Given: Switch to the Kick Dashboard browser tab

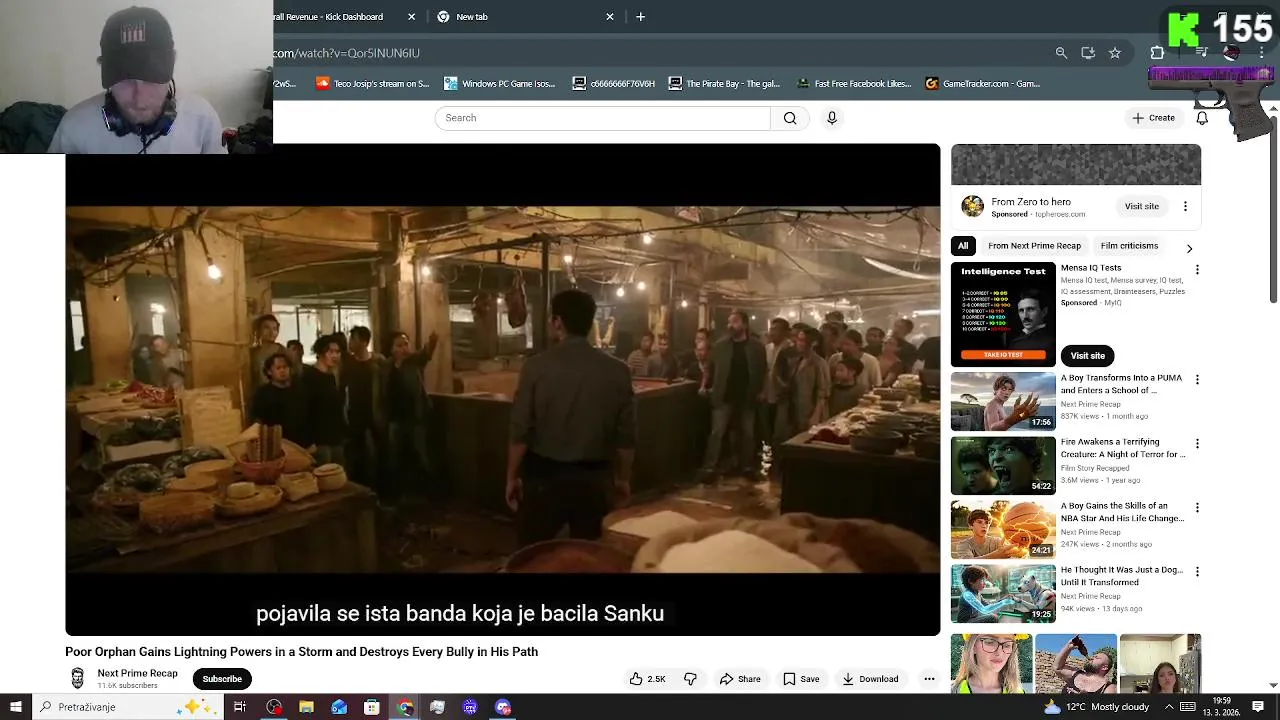Looking at the screenshot, I should coord(343,17).
